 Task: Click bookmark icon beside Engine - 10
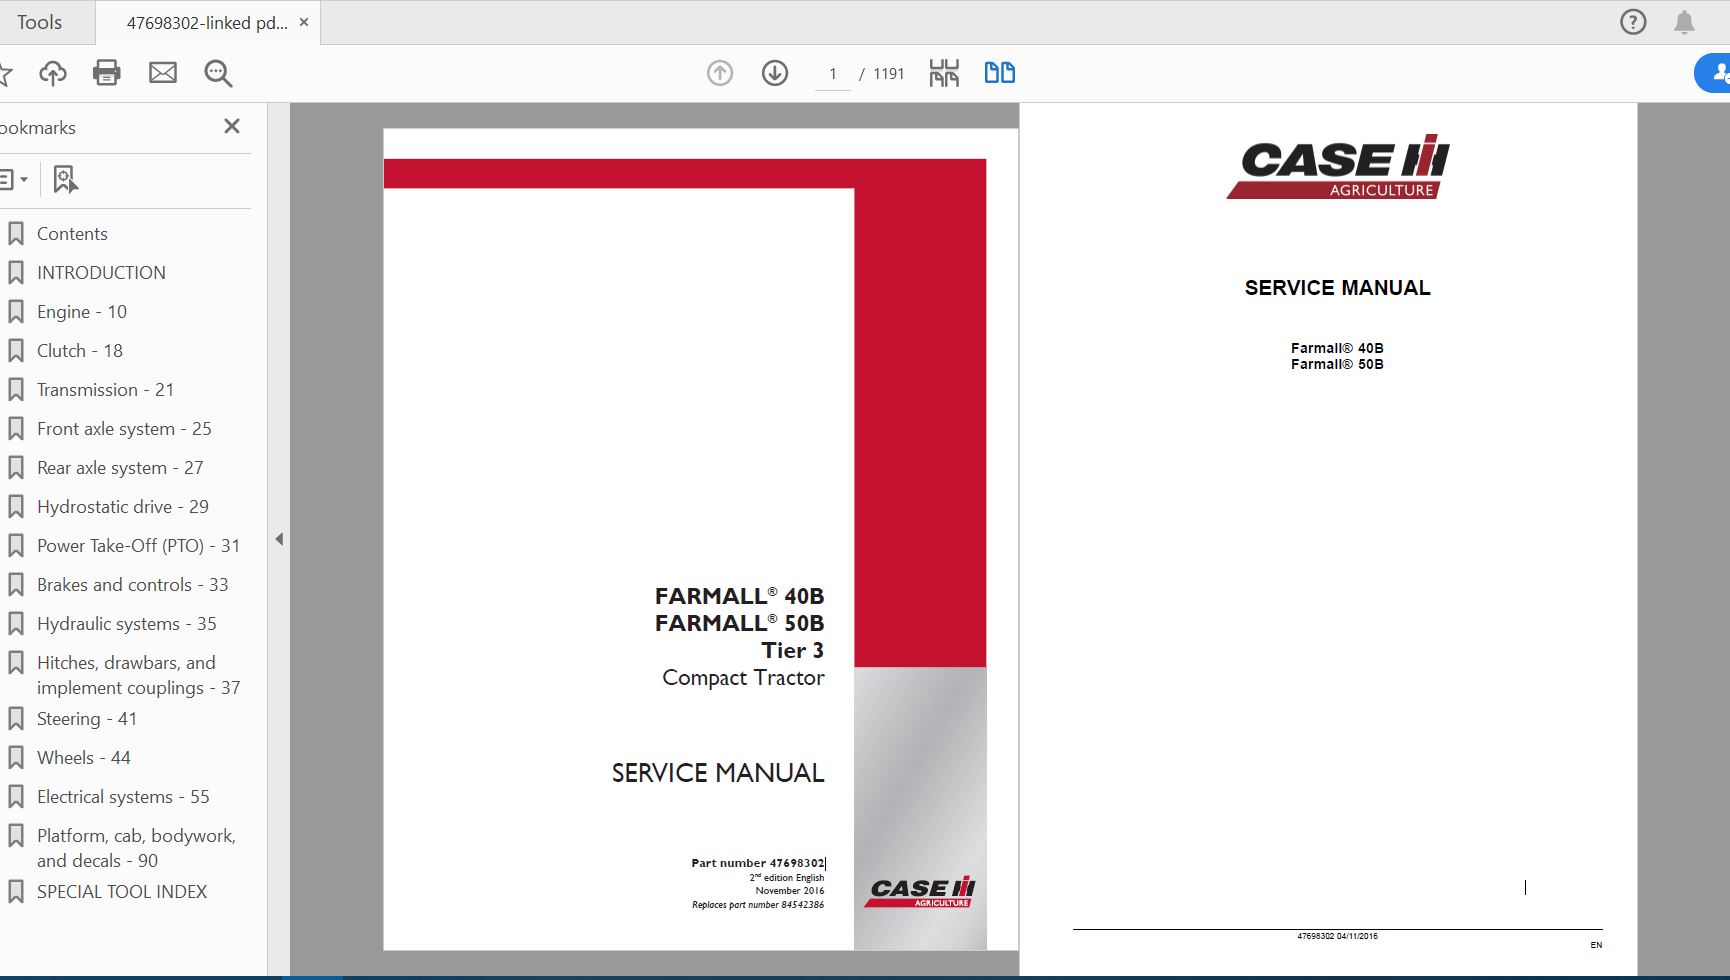[x=16, y=311]
